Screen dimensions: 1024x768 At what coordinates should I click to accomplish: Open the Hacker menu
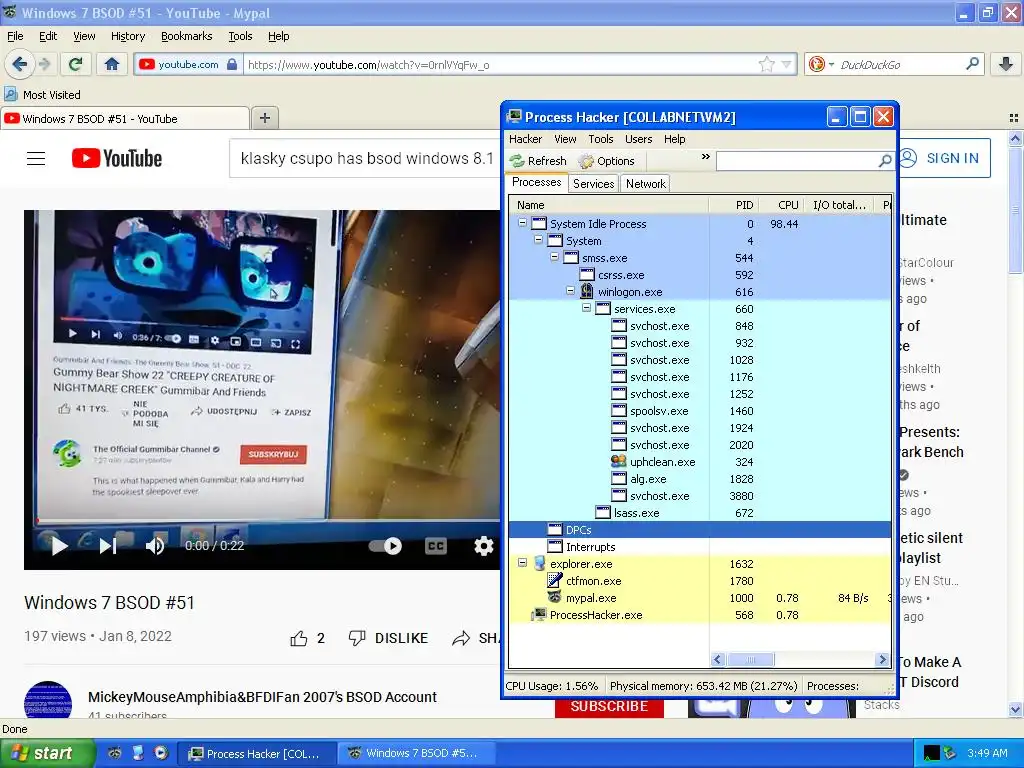tap(526, 139)
